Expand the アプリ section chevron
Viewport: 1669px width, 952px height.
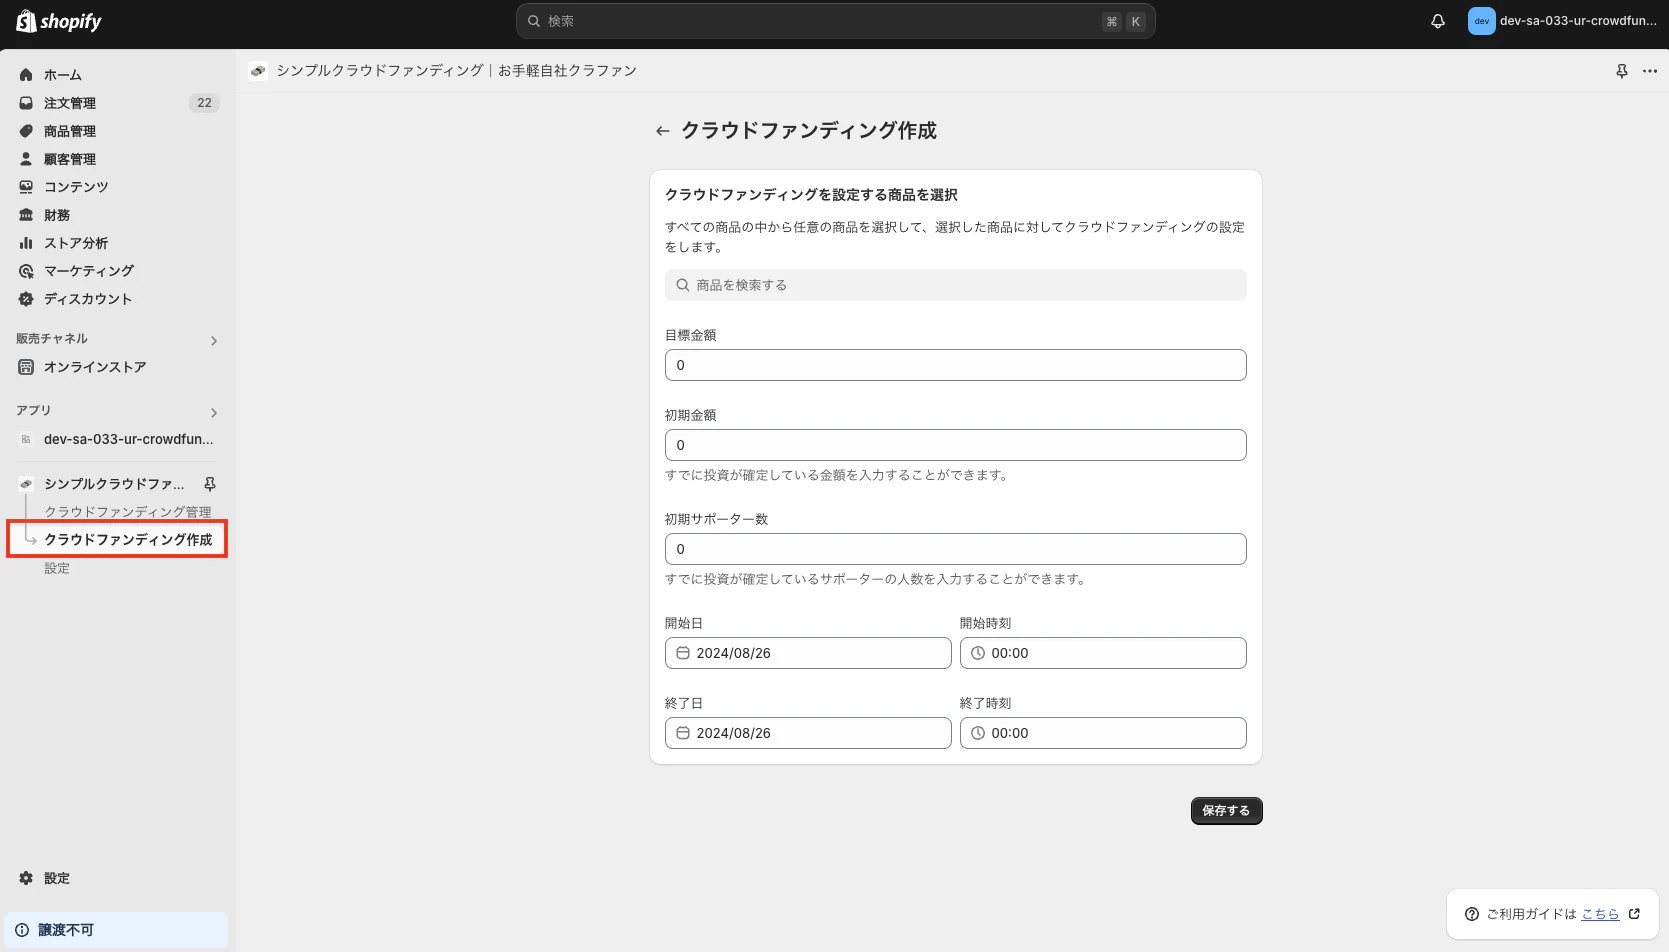pos(213,412)
